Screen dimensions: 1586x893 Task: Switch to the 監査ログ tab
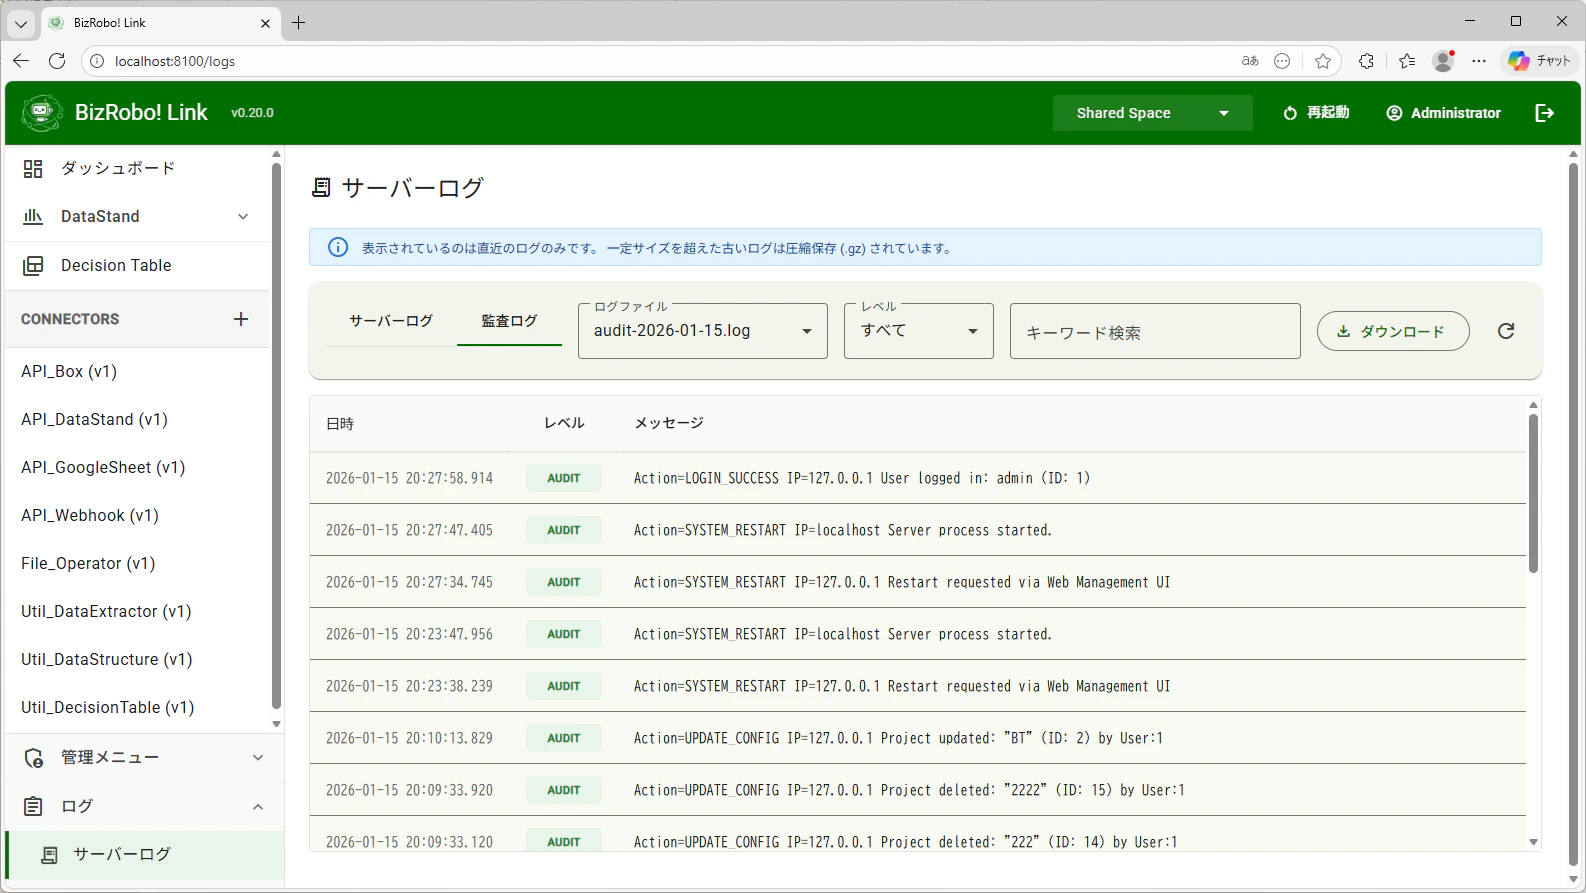tap(509, 321)
